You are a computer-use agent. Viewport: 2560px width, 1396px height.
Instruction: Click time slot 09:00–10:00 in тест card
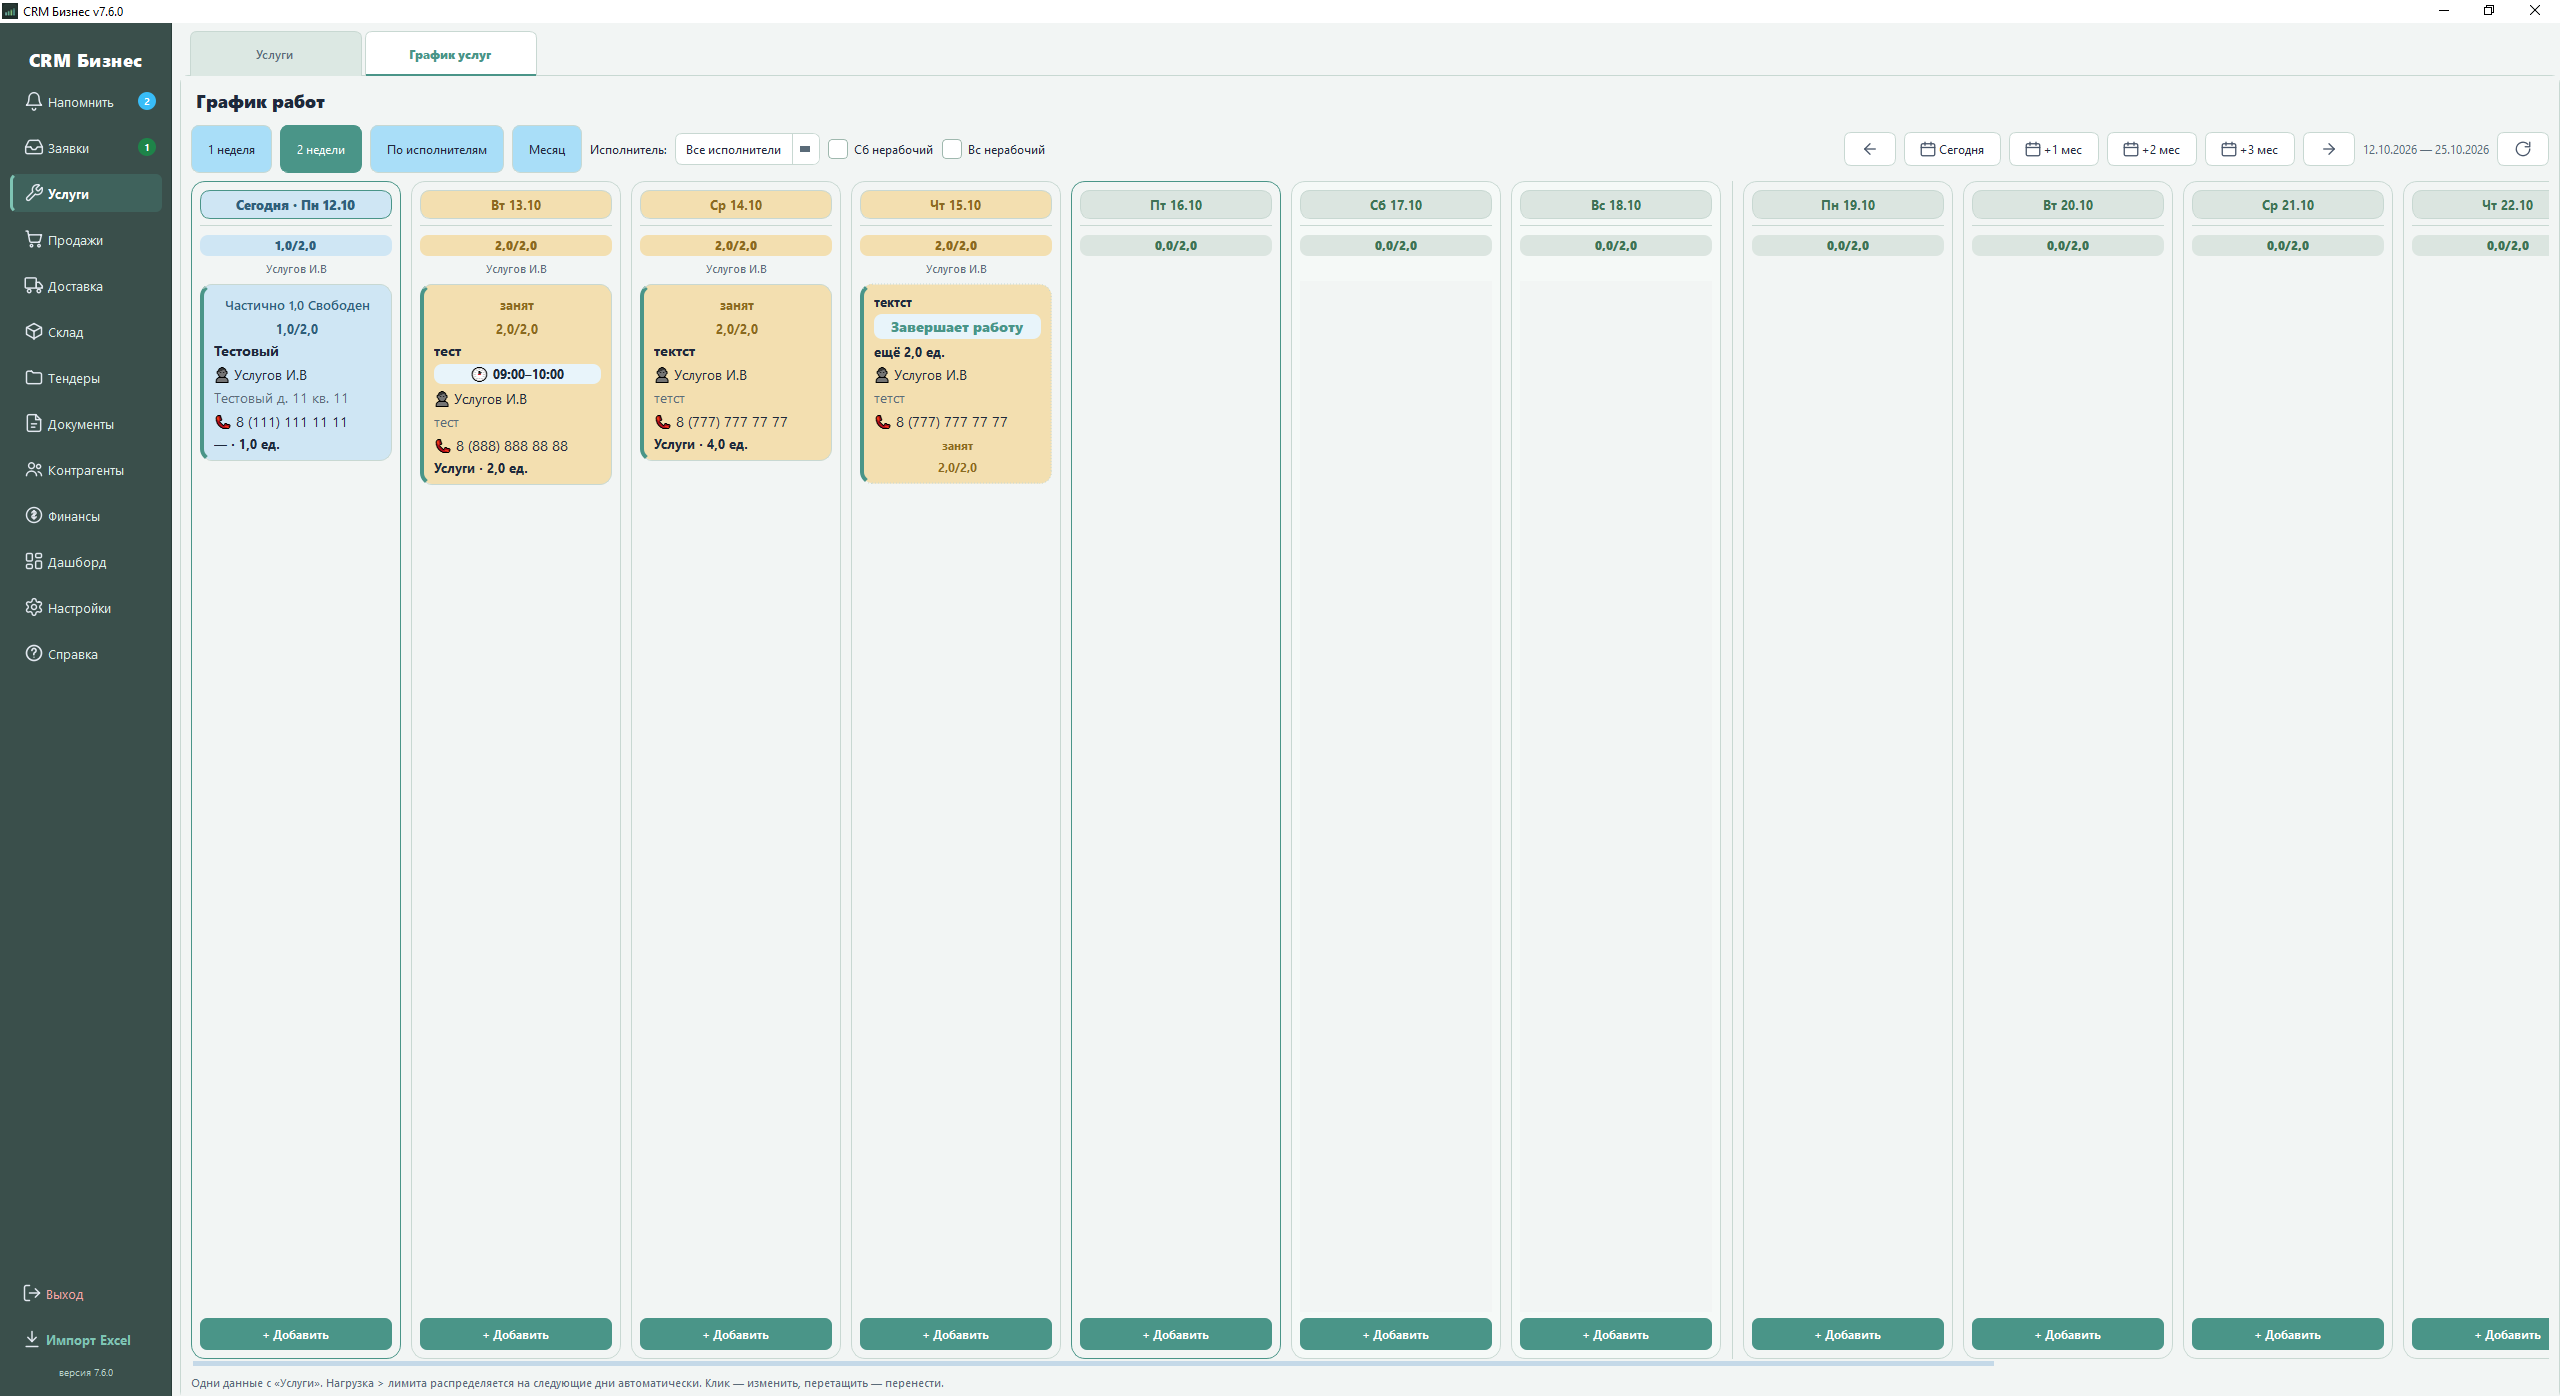[517, 374]
